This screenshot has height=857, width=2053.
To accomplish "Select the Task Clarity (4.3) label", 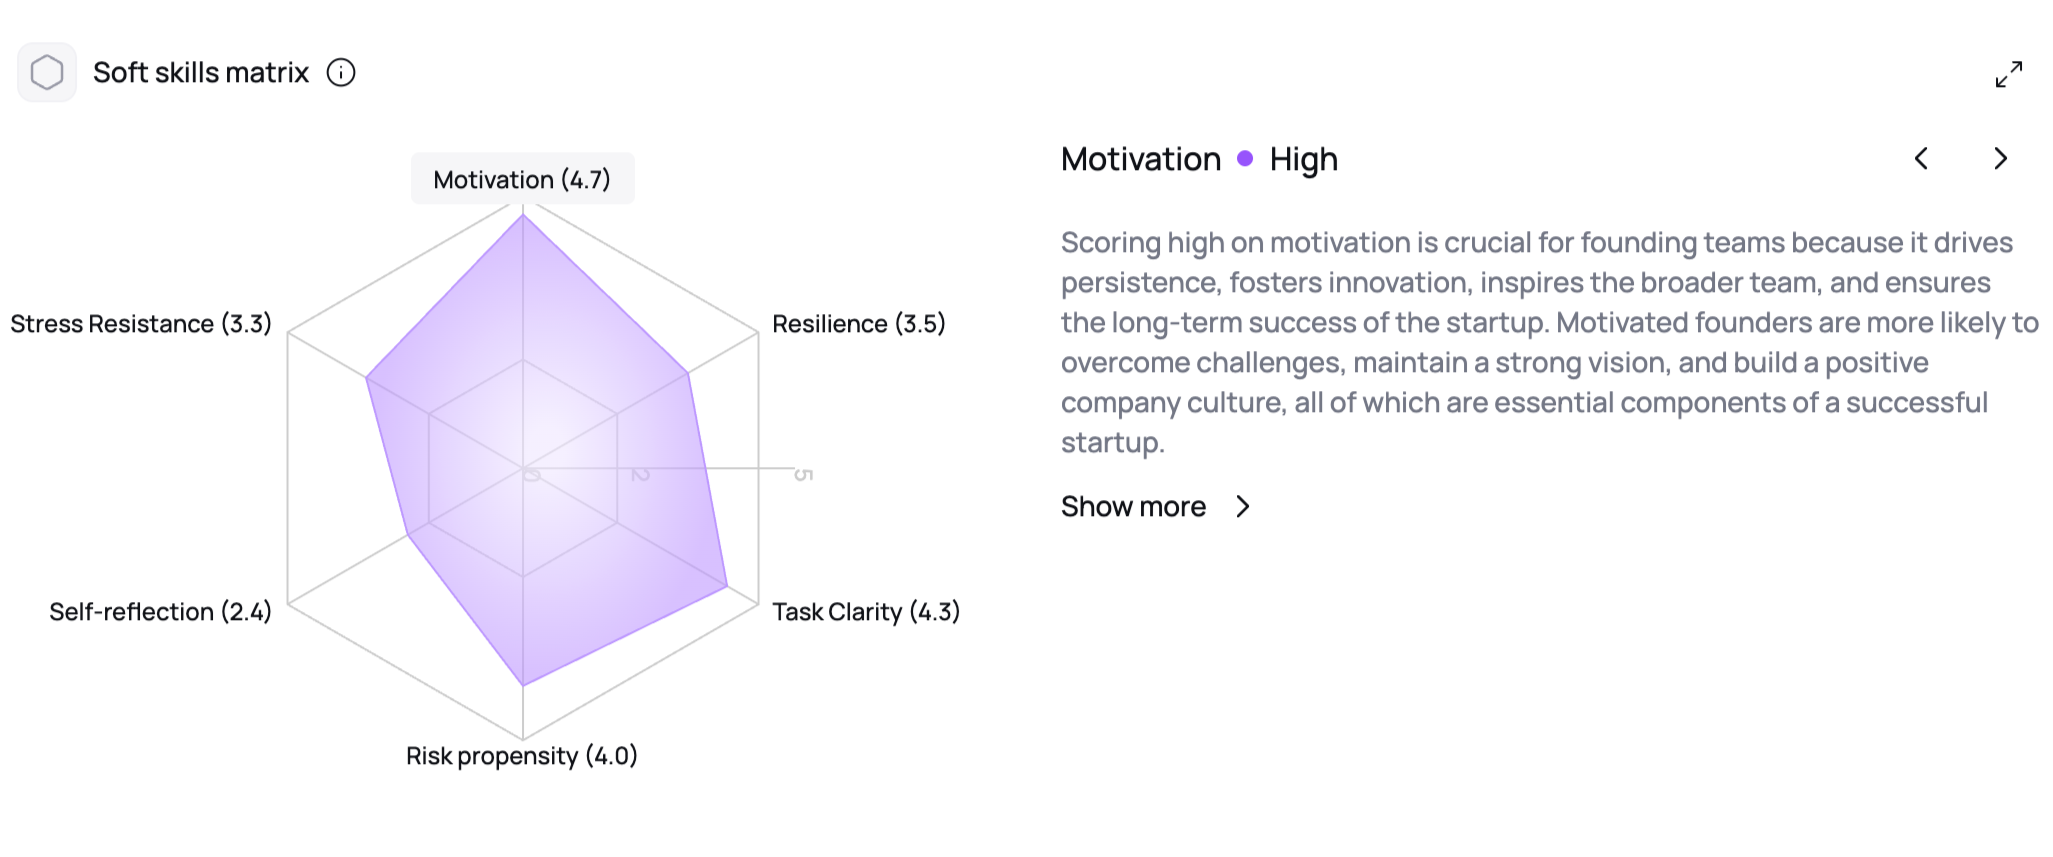I will [865, 612].
